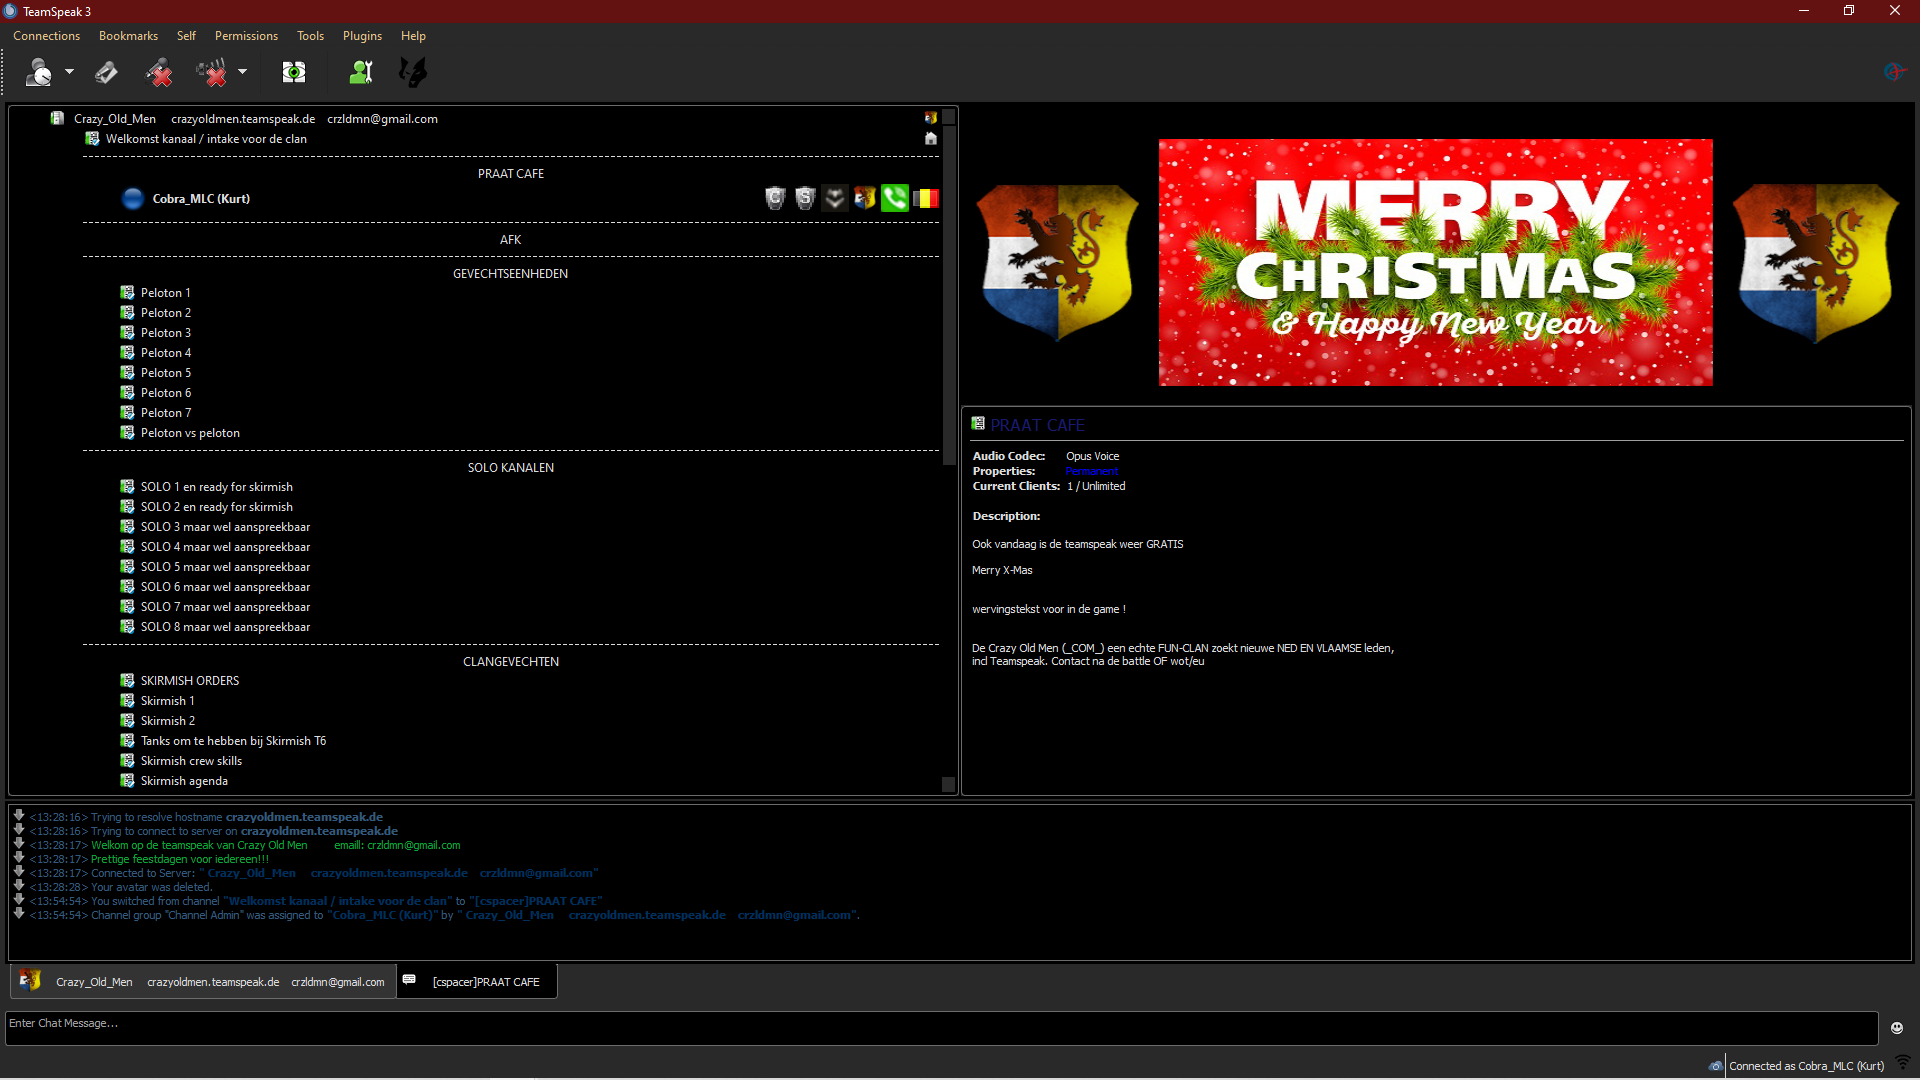
Task: Open dropdown next to Mute Speakers icon
Action: pyautogui.click(x=242, y=72)
